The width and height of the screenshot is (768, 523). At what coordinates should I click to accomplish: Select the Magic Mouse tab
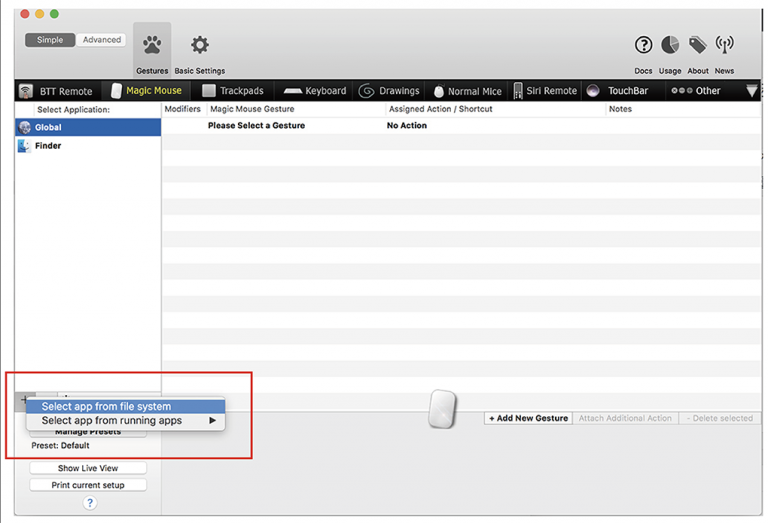146,91
